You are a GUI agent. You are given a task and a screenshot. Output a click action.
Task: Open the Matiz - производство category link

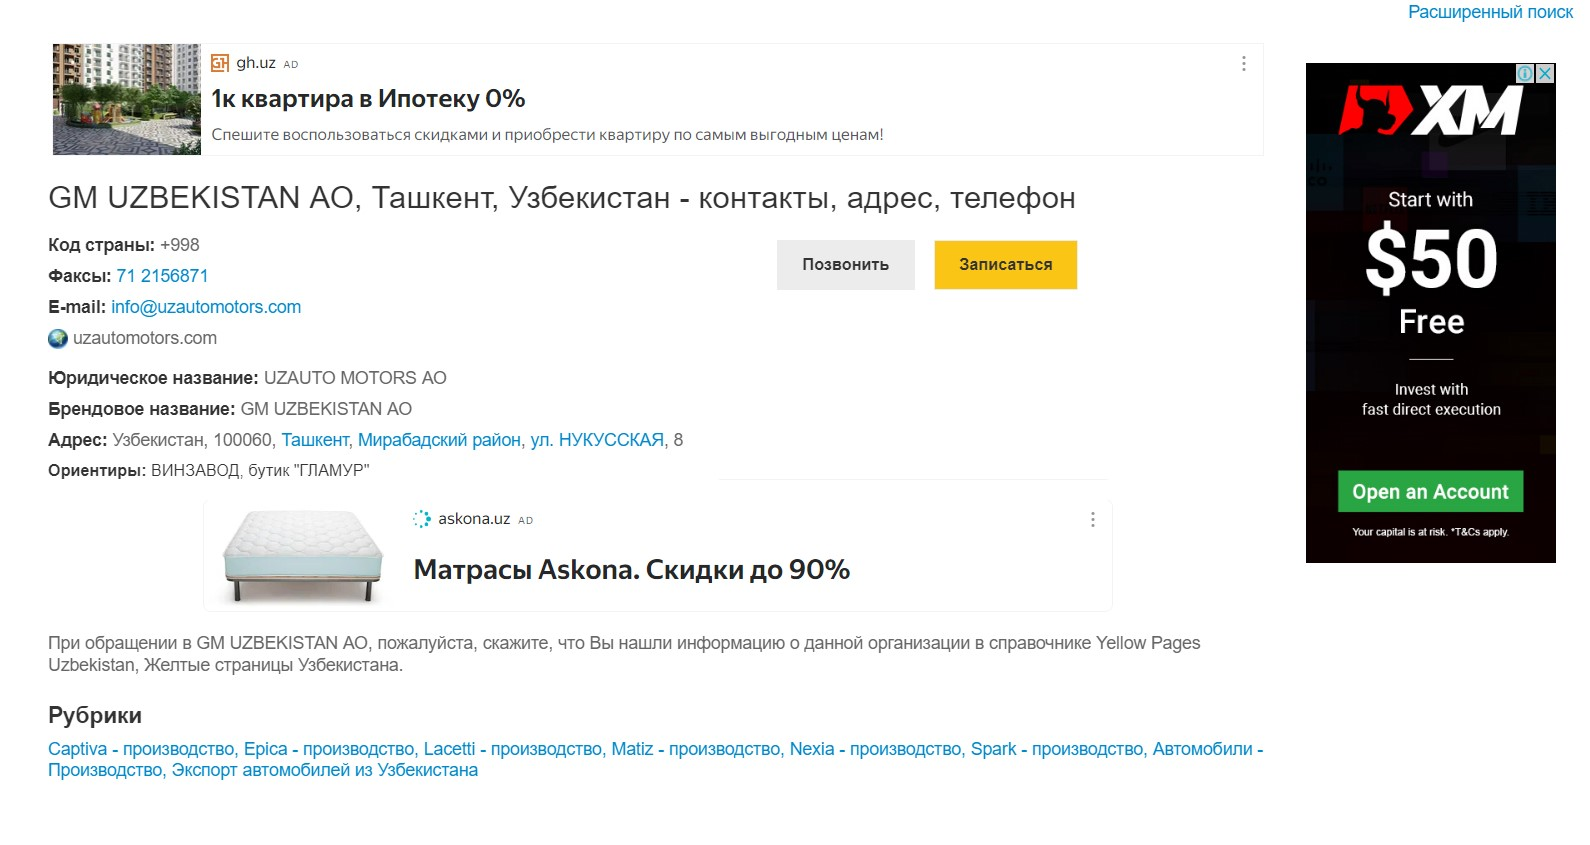point(696,749)
